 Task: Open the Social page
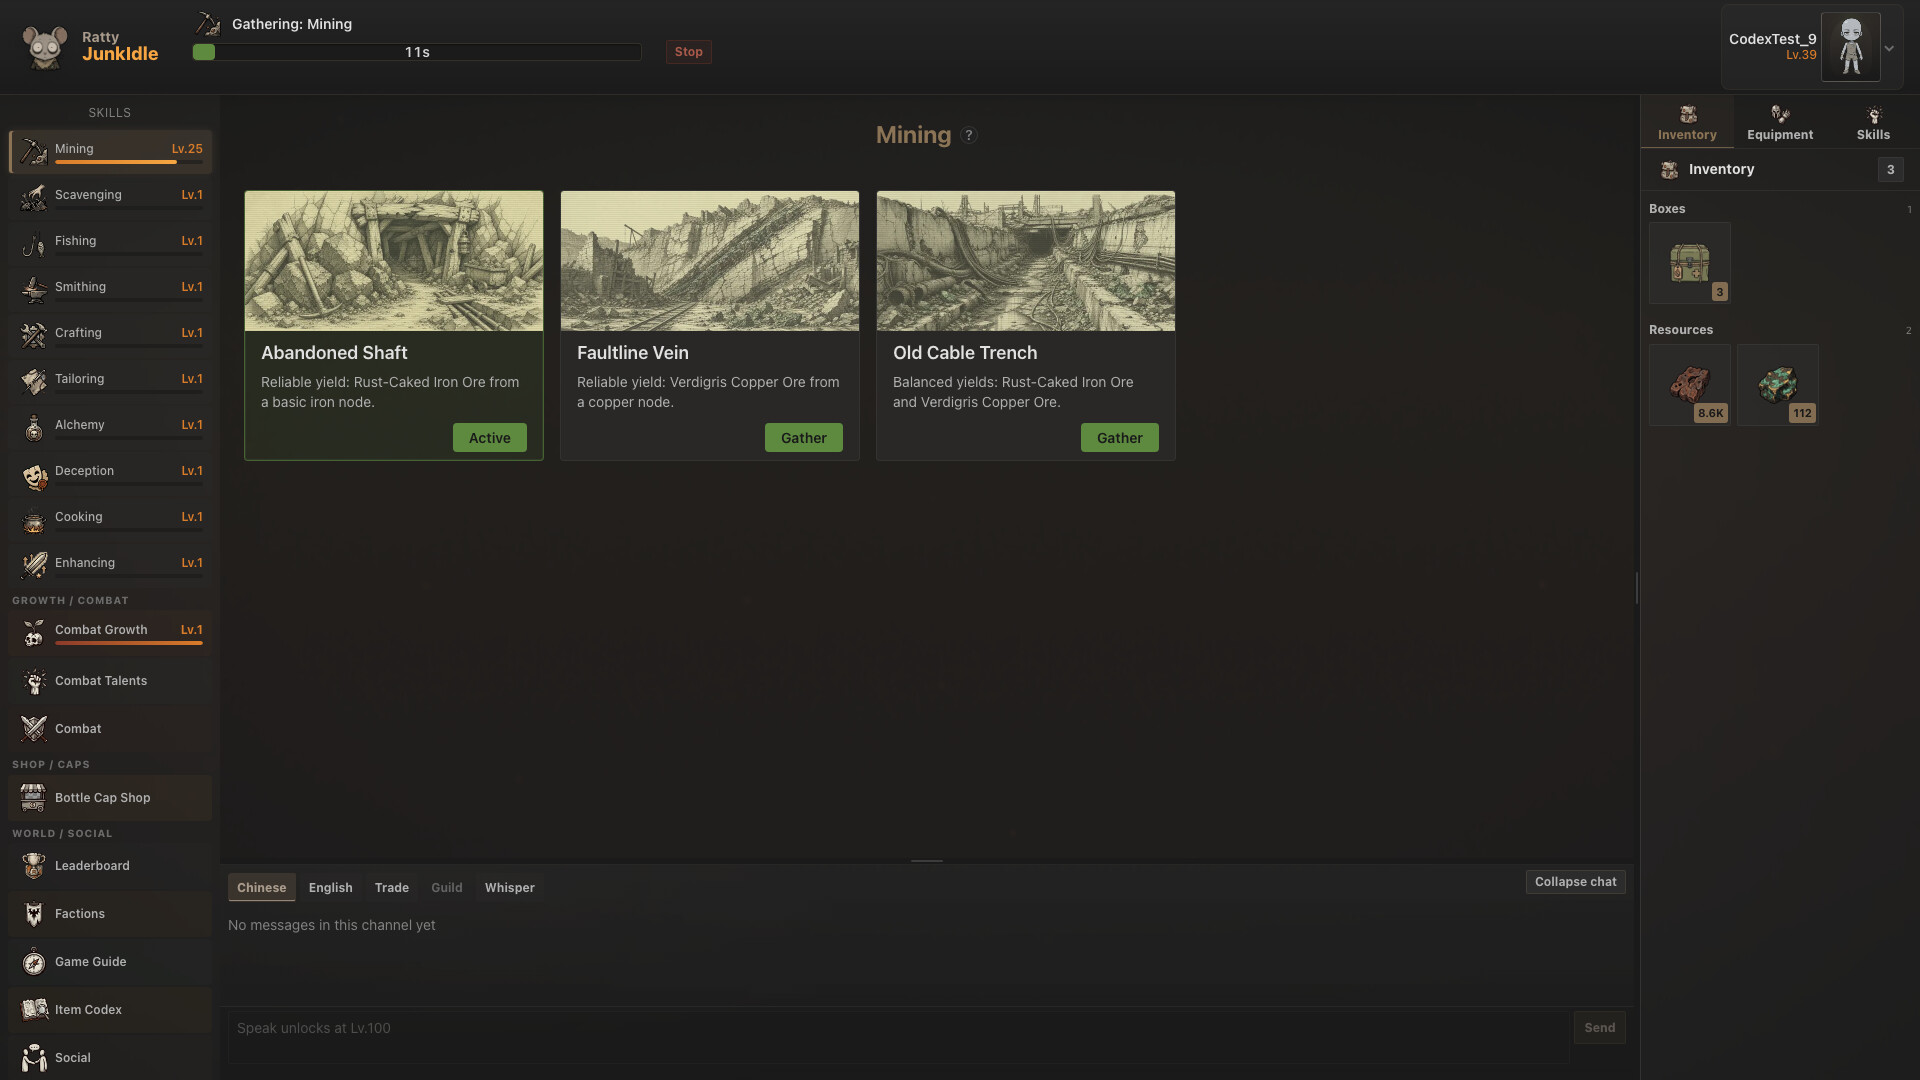pyautogui.click(x=110, y=1058)
